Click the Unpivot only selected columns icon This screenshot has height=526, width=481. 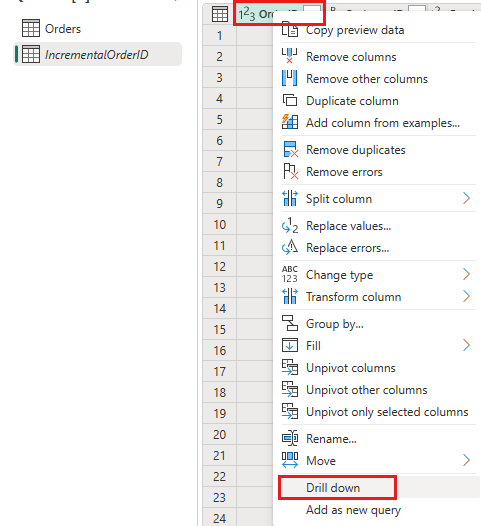point(289,412)
